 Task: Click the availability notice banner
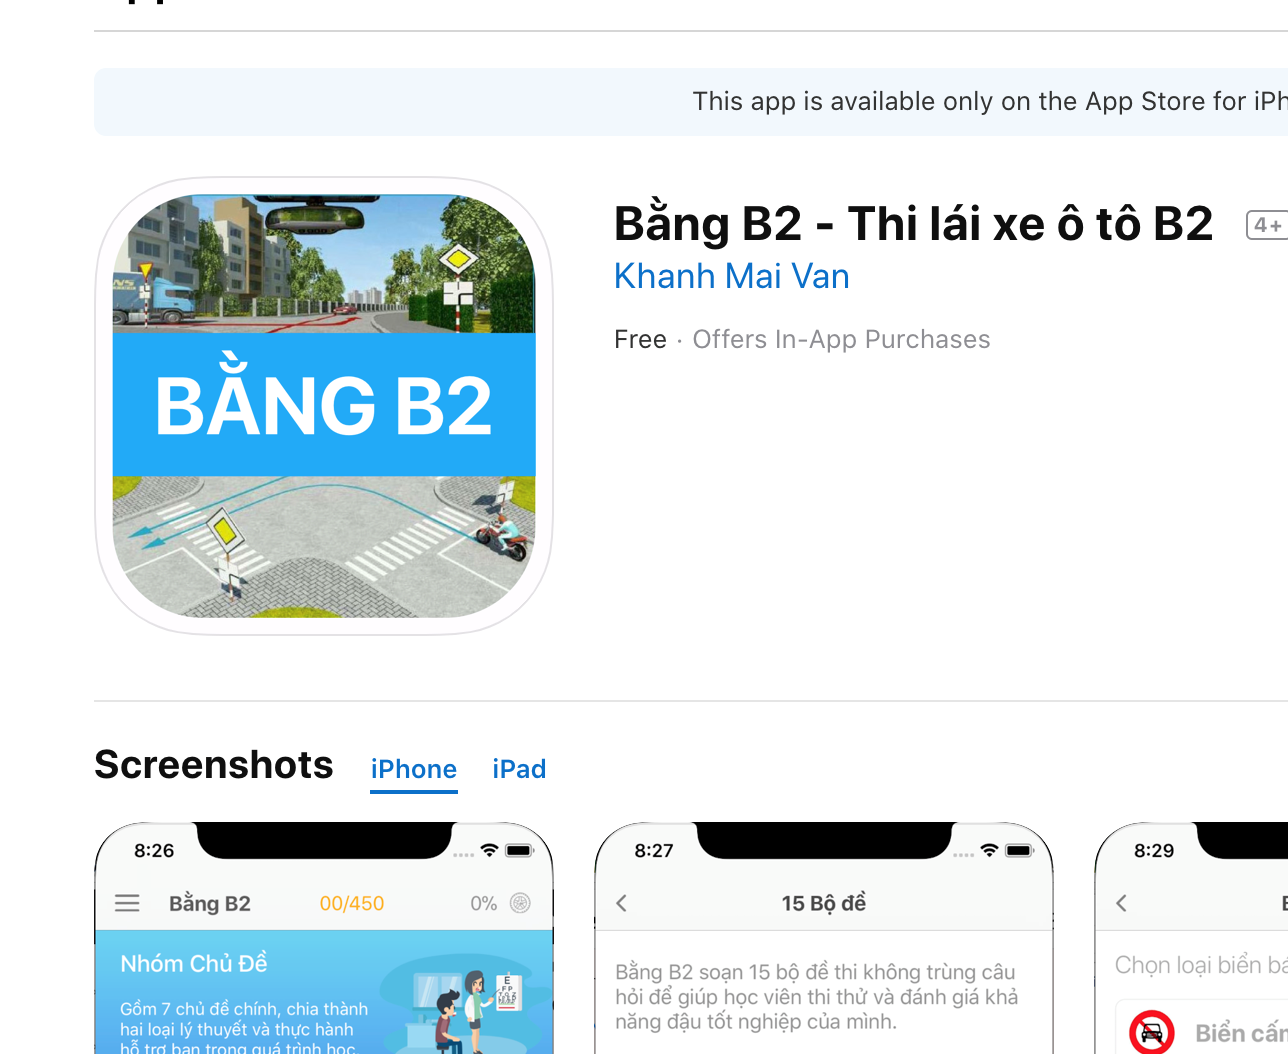click(691, 102)
